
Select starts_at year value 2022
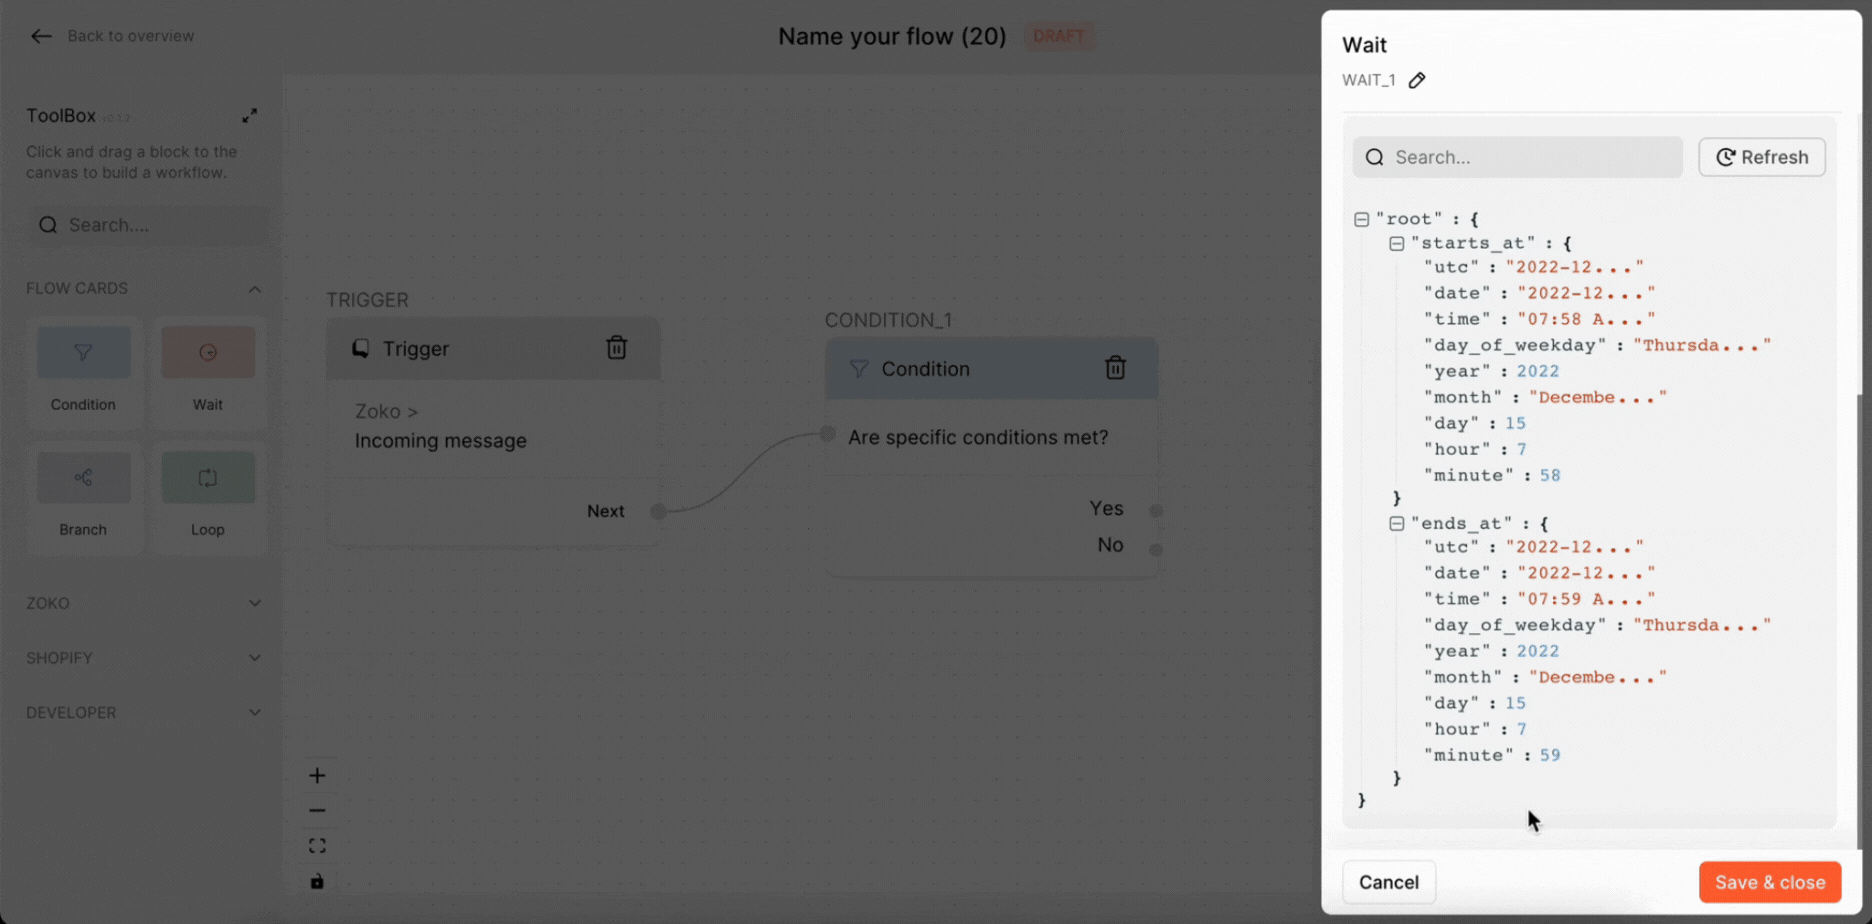coord(1538,371)
